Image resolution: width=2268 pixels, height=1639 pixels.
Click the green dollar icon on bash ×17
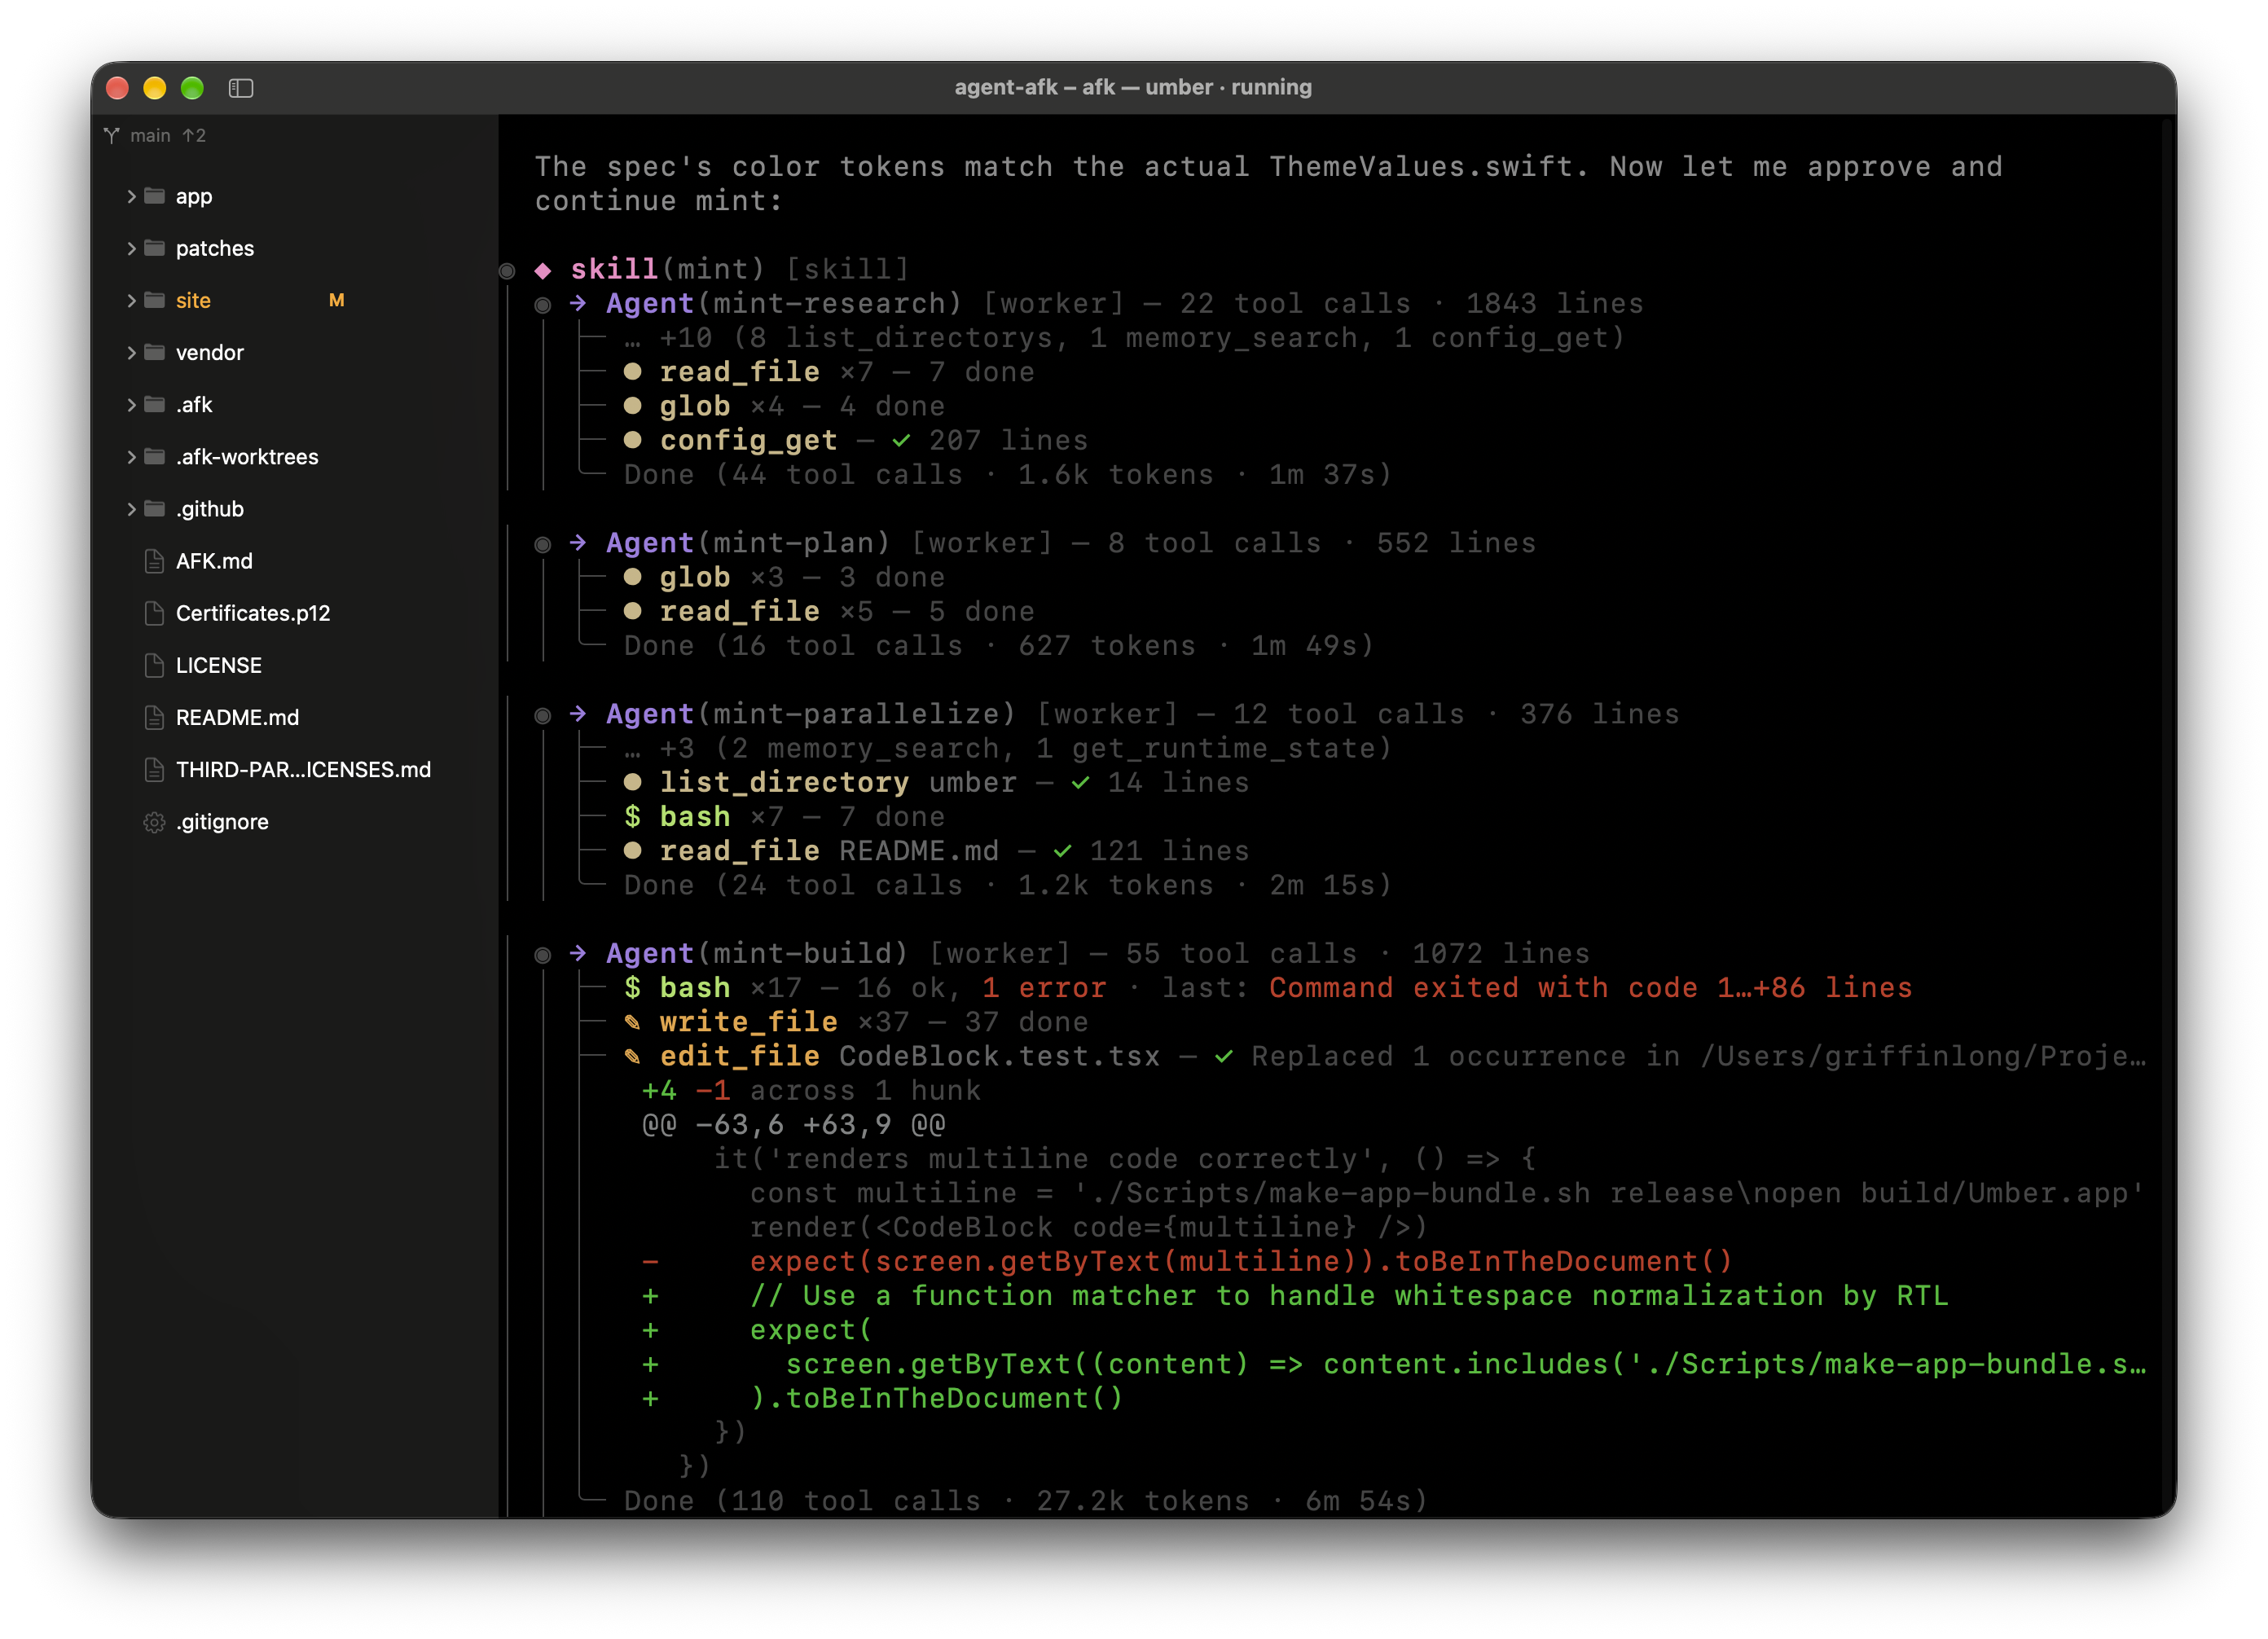point(632,988)
